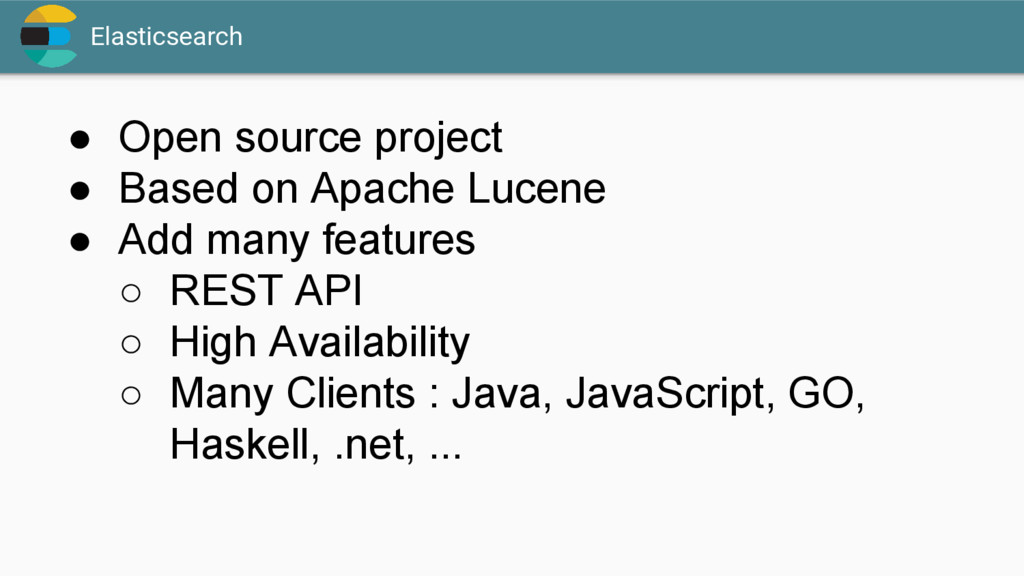Click the Elasticsearch logo icon
This screenshot has width=1024, height=576.
[x=48, y=36]
